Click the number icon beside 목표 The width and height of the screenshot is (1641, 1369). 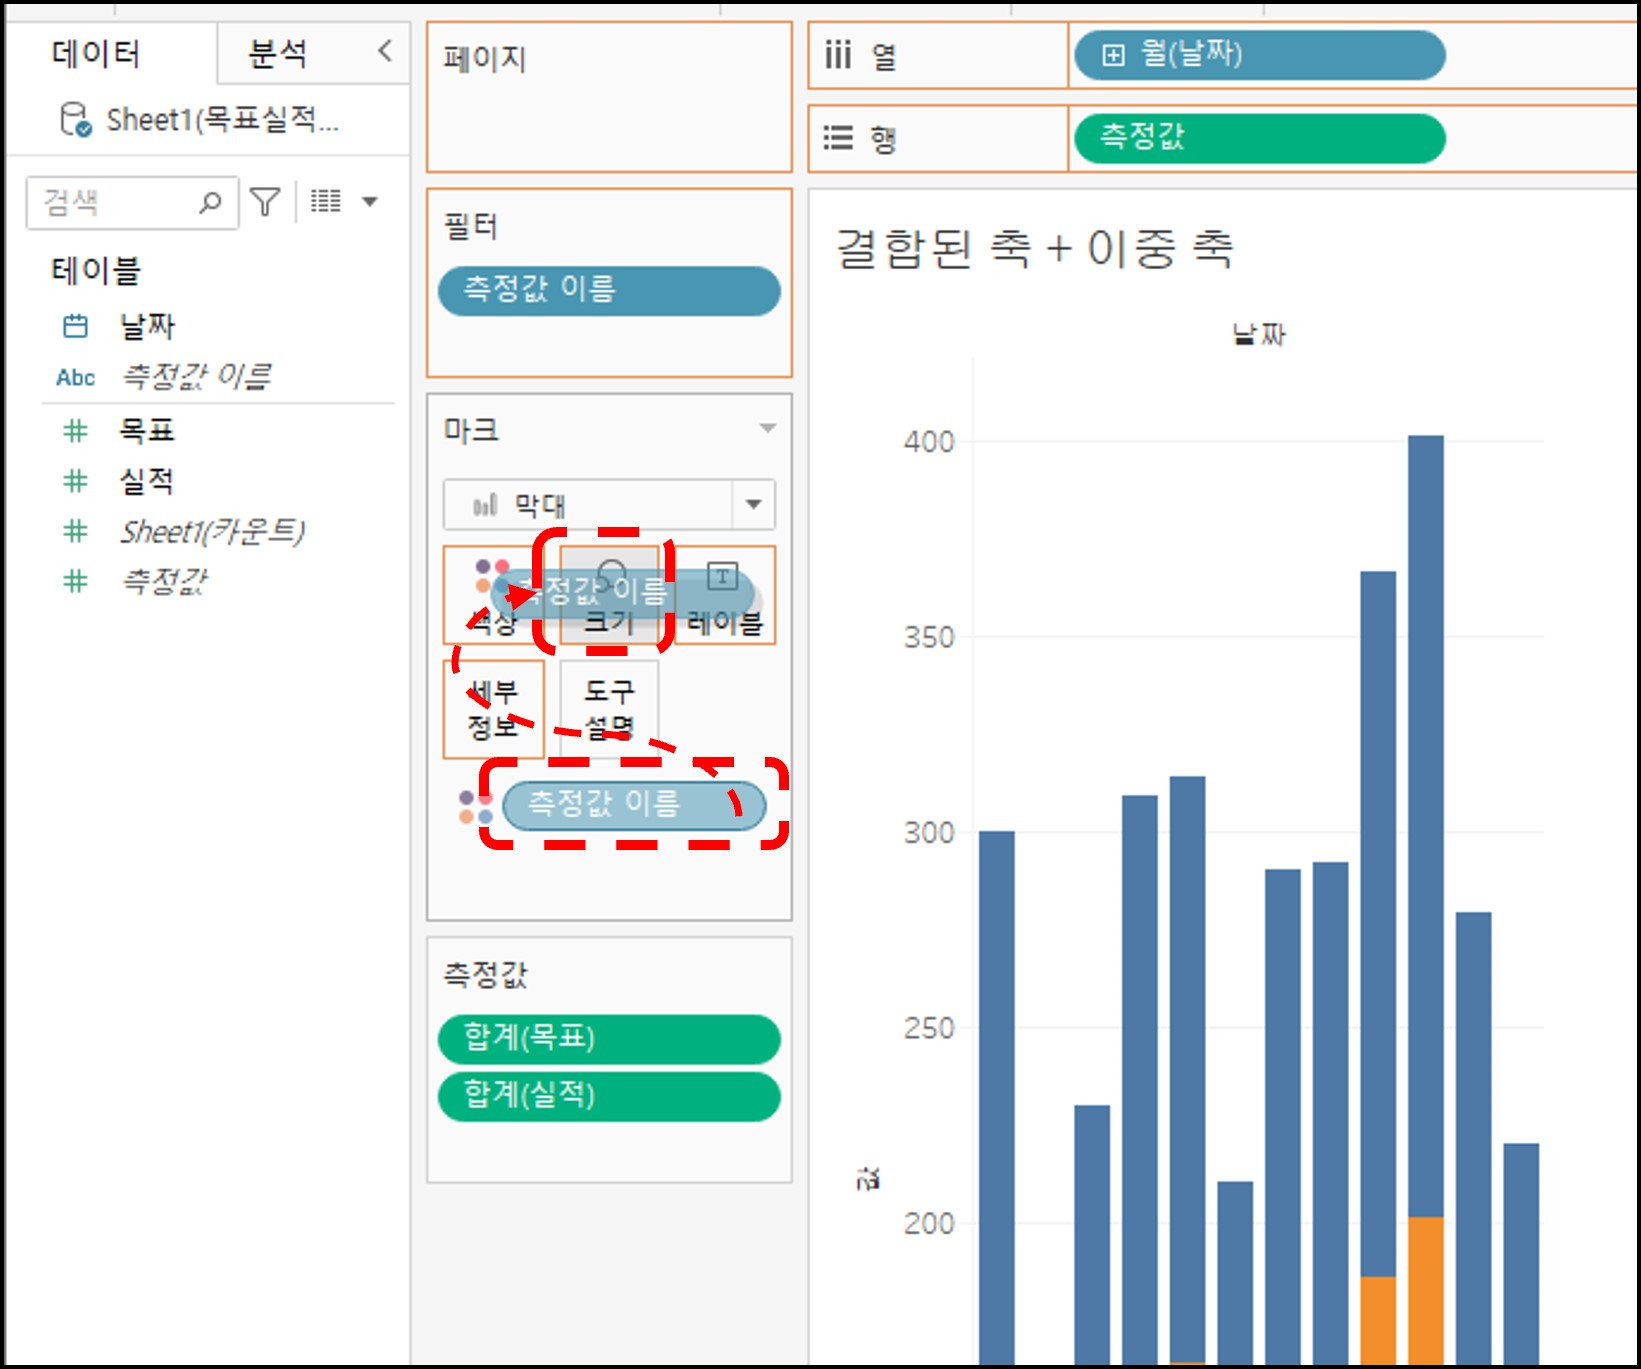75,431
